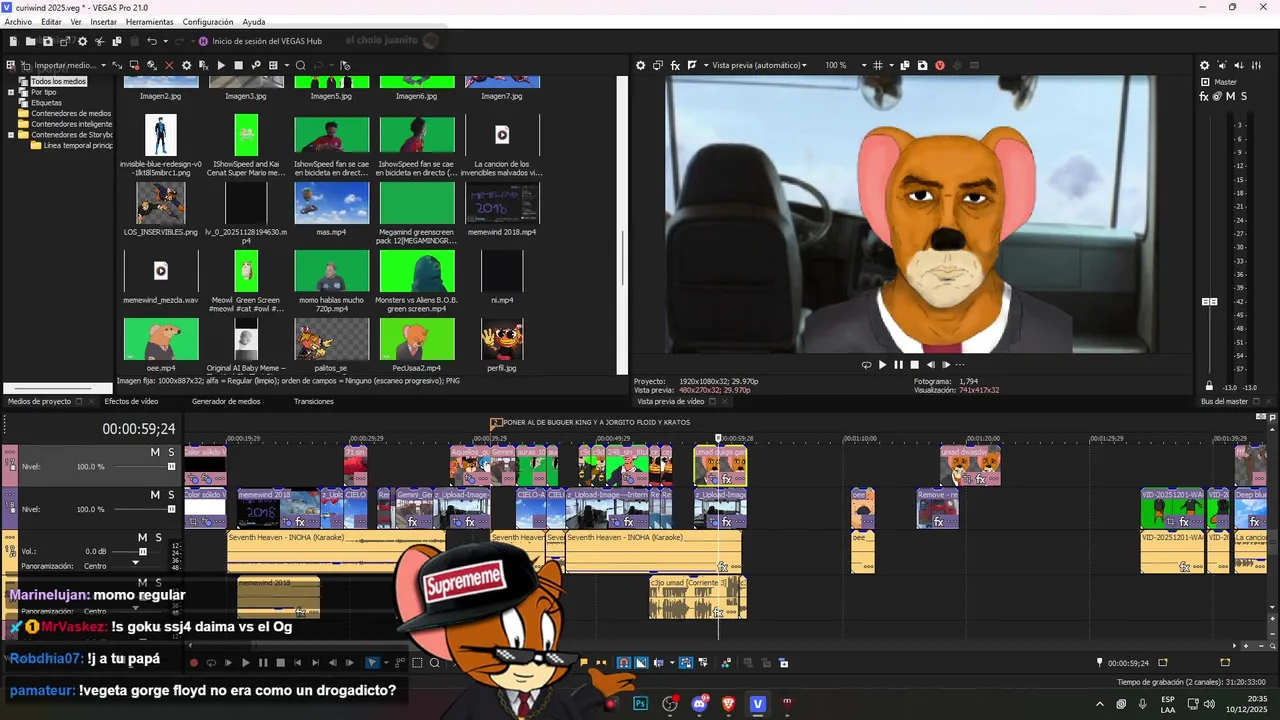1280x720 pixels.
Task: Open media views dropdown arrow
Action: pyautogui.click(x=287, y=65)
